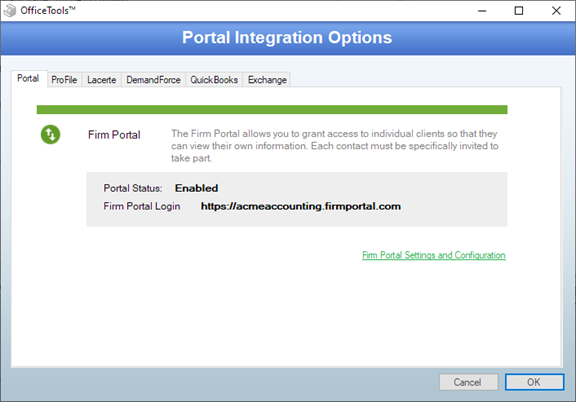Click the OfficeTools app icon in title bar
The height and width of the screenshot is (402, 576).
(10, 10)
